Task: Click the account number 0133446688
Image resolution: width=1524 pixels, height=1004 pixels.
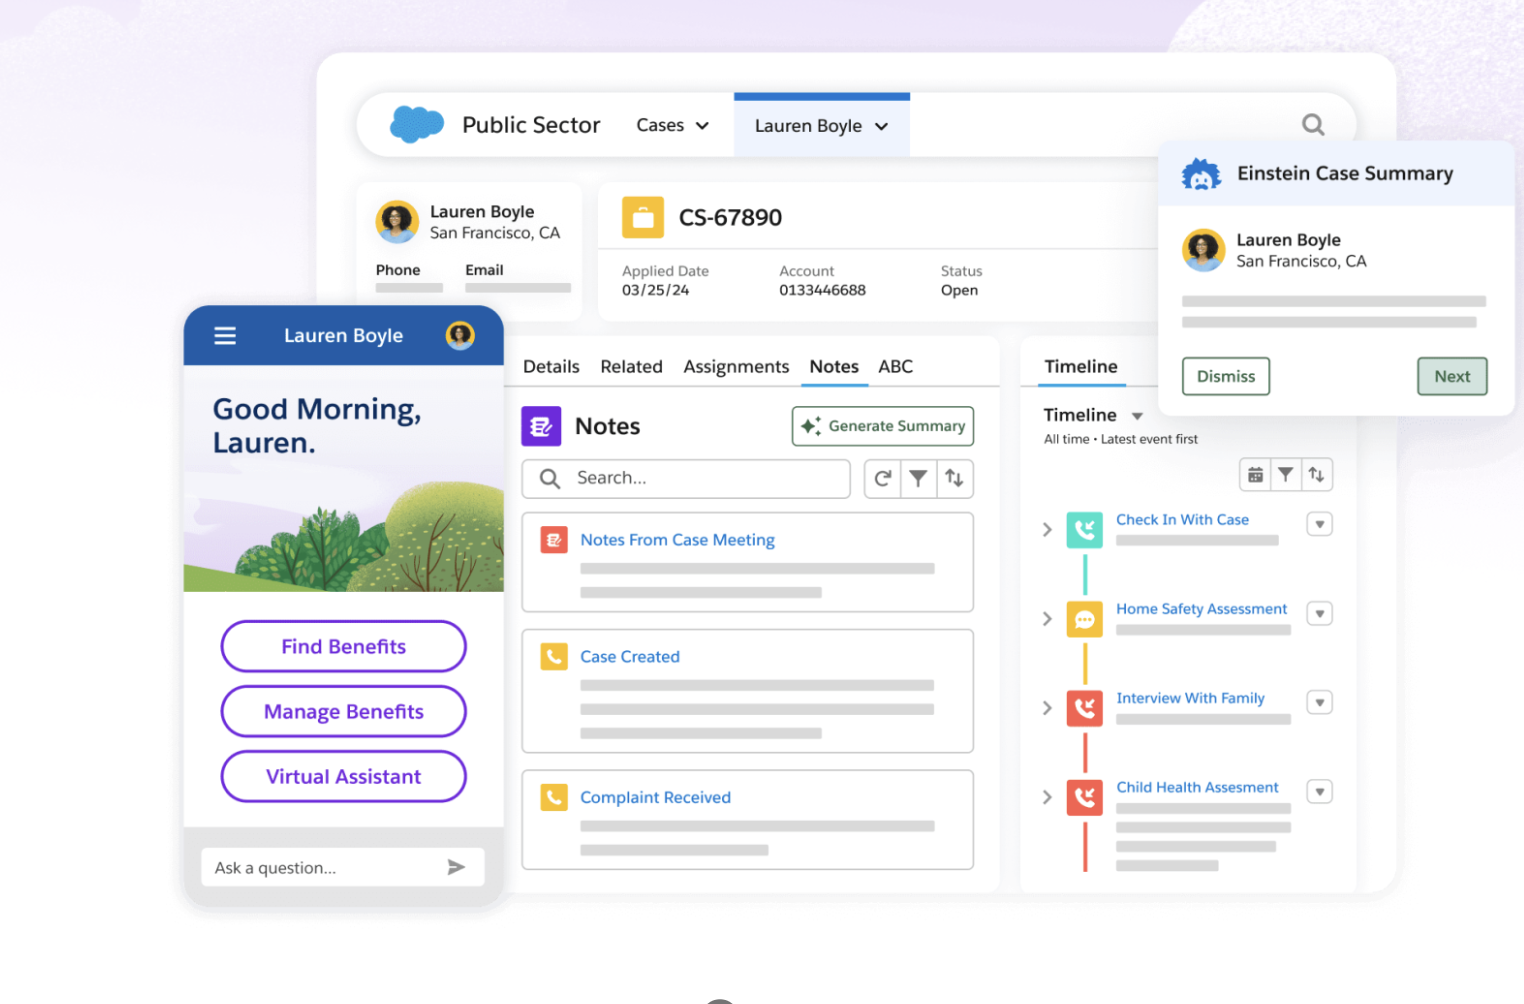Action: (x=822, y=290)
